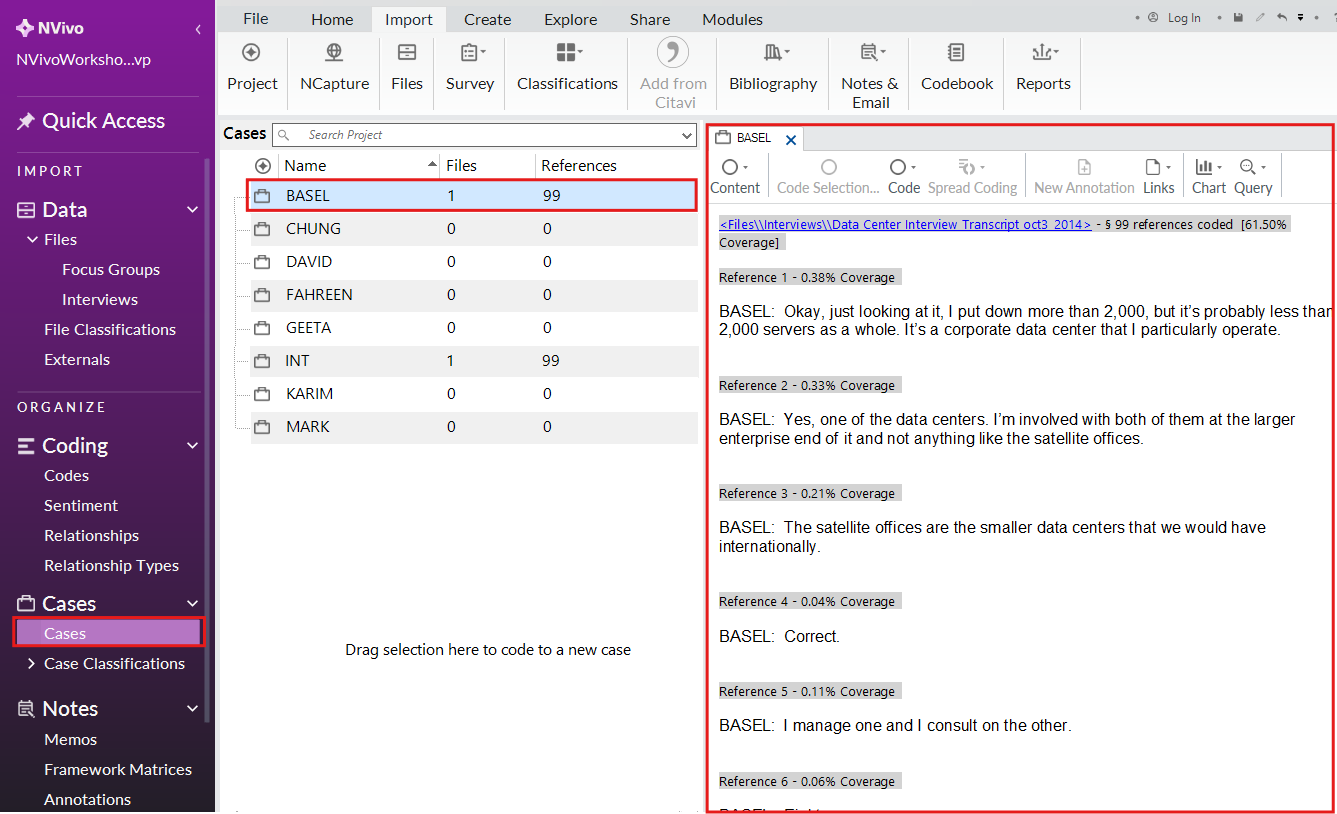Open the Reports menu
Image resolution: width=1337 pixels, height=814 pixels.
click(1043, 68)
